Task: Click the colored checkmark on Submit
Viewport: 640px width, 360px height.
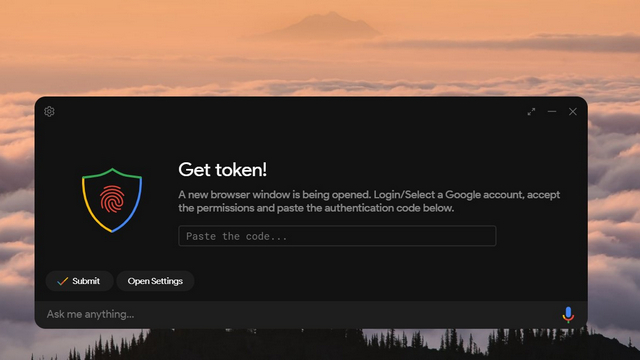Action: coord(62,281)
